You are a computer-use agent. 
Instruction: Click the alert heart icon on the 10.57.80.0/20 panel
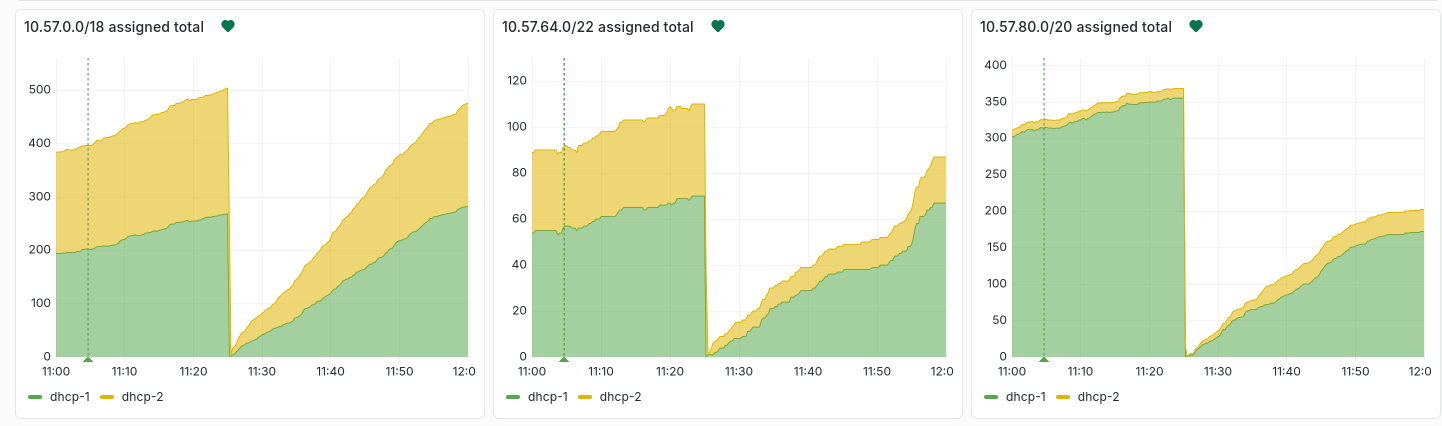(1195, 27)
